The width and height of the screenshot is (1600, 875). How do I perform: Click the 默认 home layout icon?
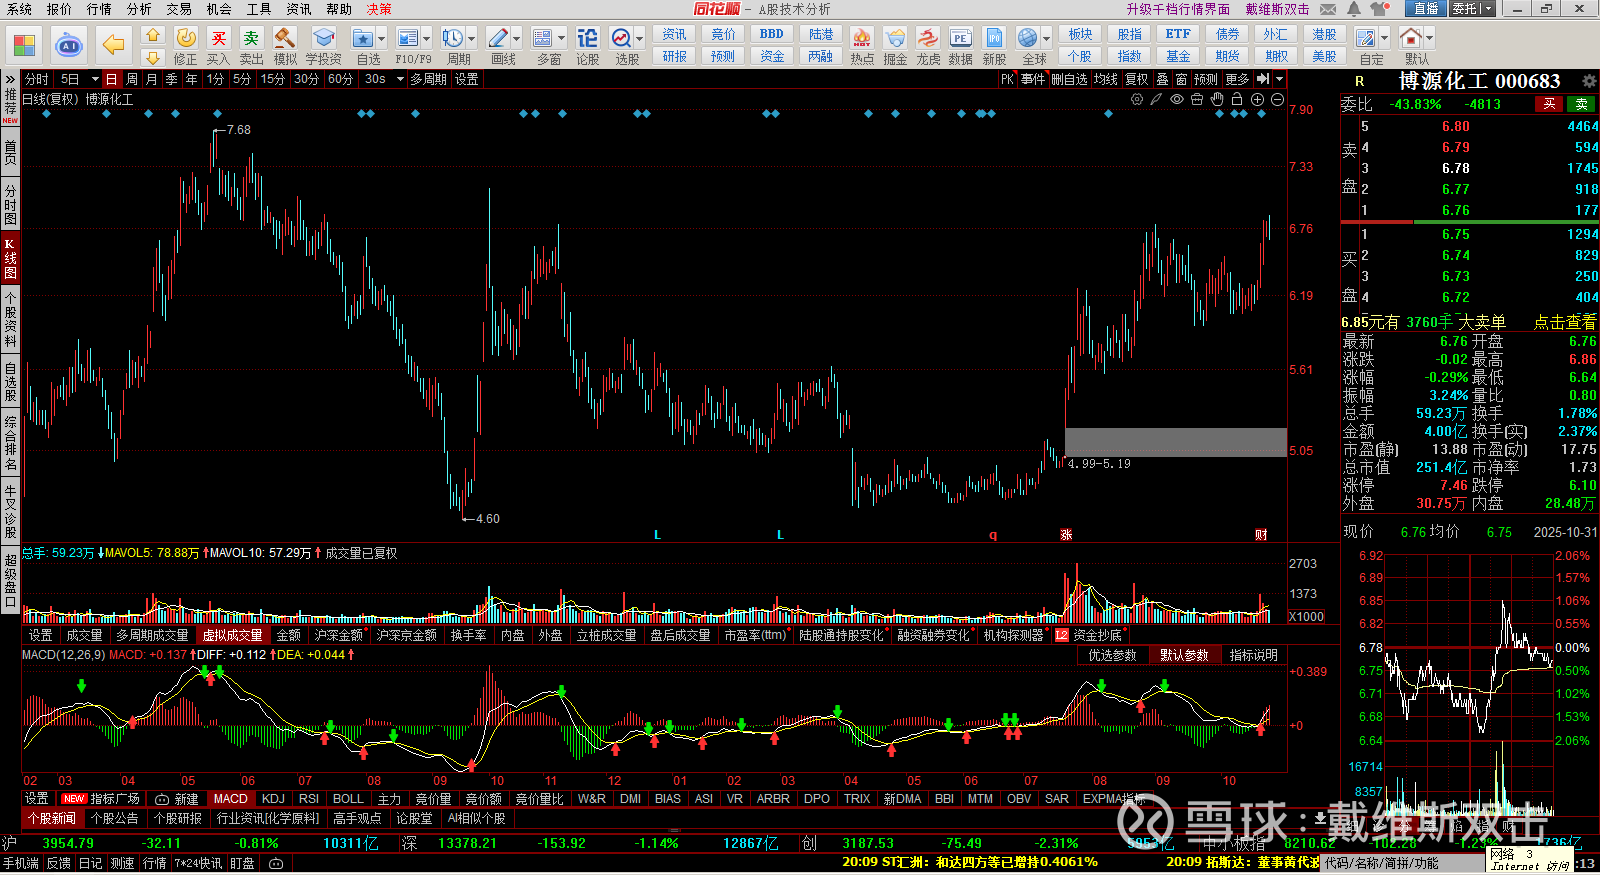click(x=1411, y=38)
